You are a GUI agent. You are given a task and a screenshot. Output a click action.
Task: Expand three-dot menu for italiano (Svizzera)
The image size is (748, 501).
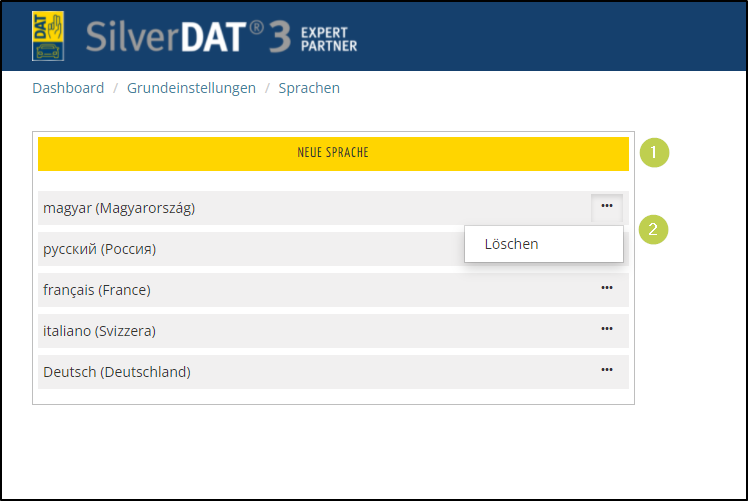606,329
